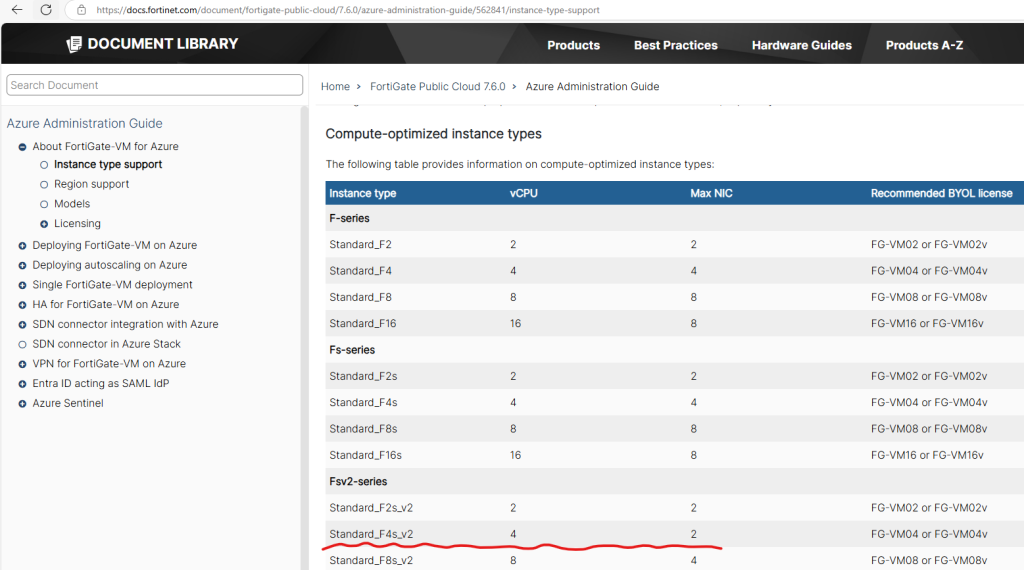
Task: Select the Region support bullet
Action: 44,185
